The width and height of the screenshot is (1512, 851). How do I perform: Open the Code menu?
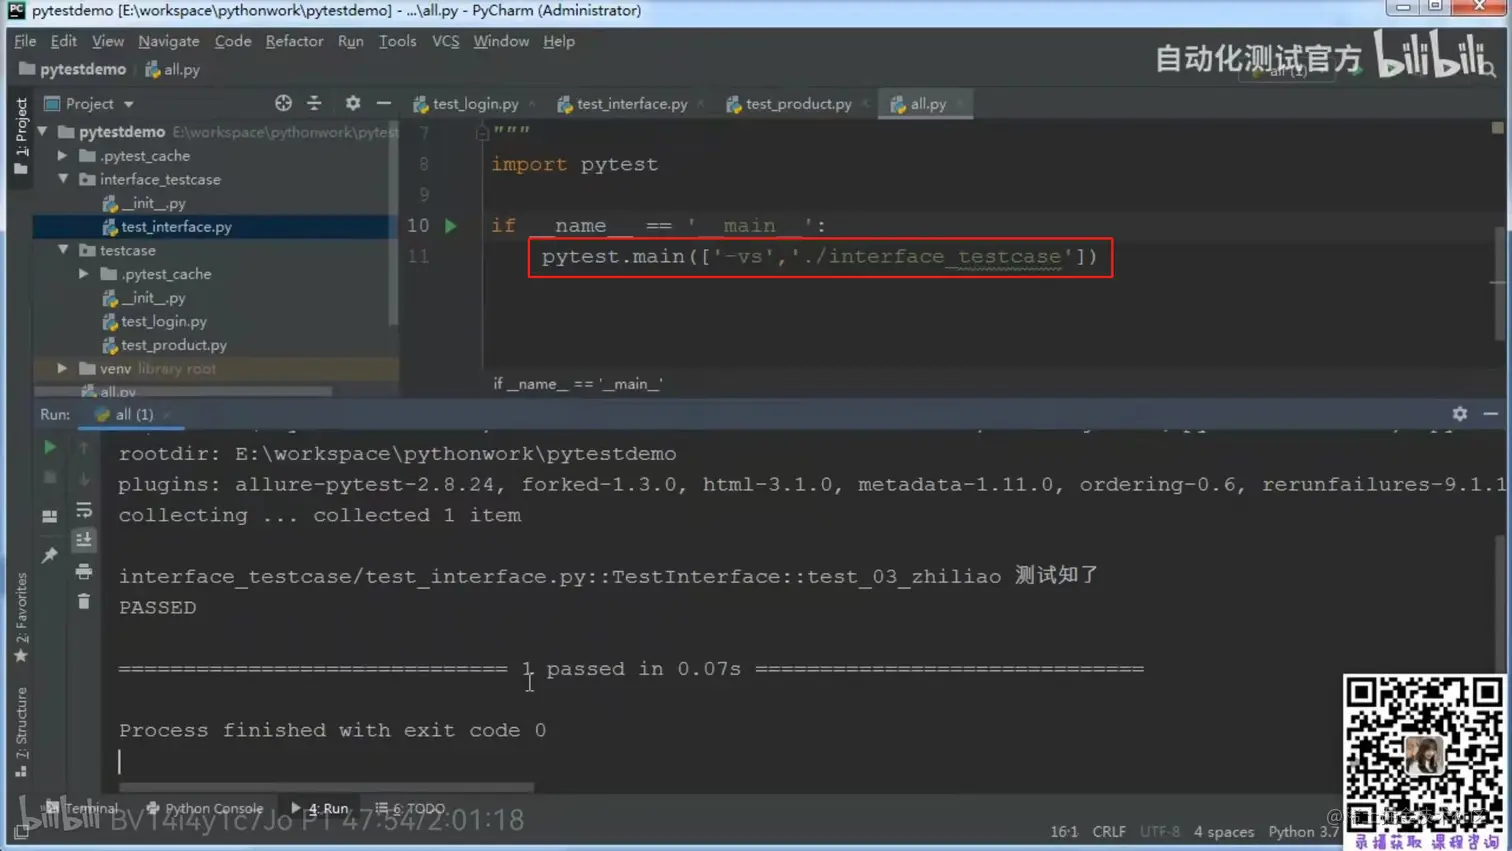pyautogui.click(x=233, y=41)
